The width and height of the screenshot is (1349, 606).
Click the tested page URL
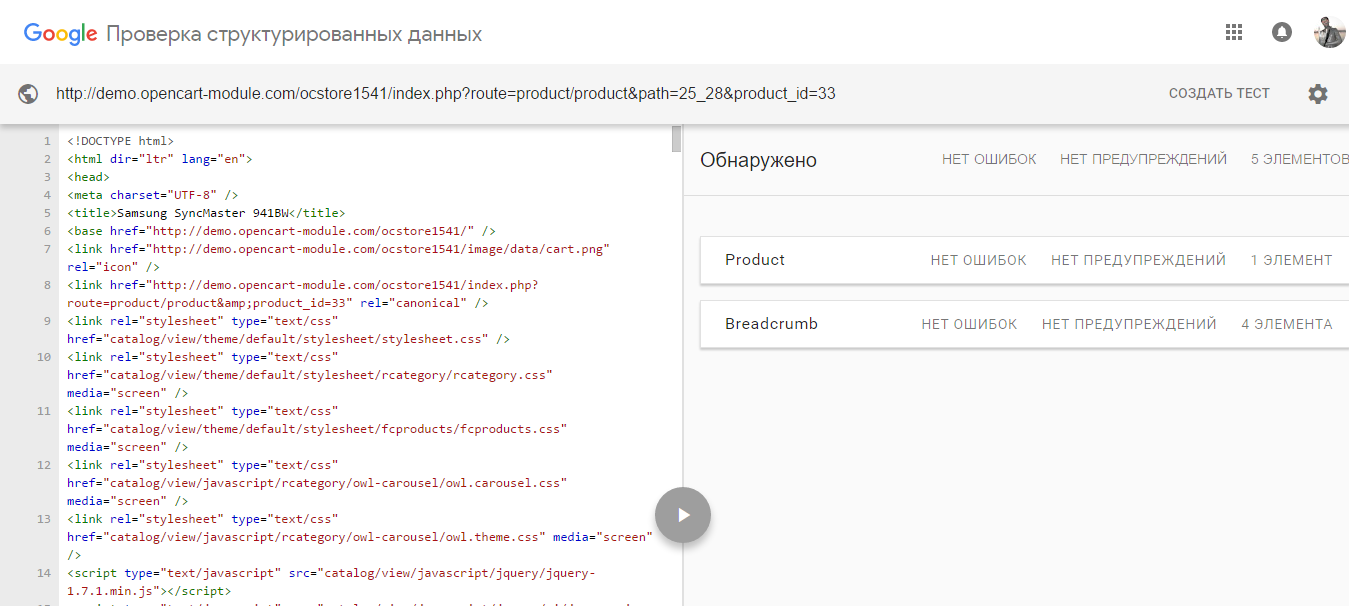446,94
